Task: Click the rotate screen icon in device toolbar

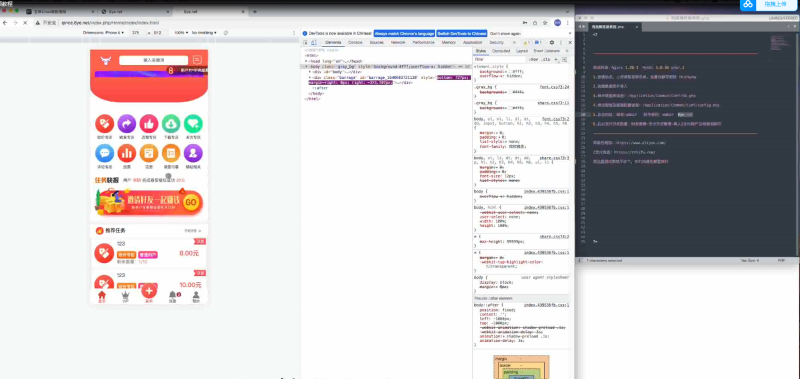Action: (x=226, y=33)
